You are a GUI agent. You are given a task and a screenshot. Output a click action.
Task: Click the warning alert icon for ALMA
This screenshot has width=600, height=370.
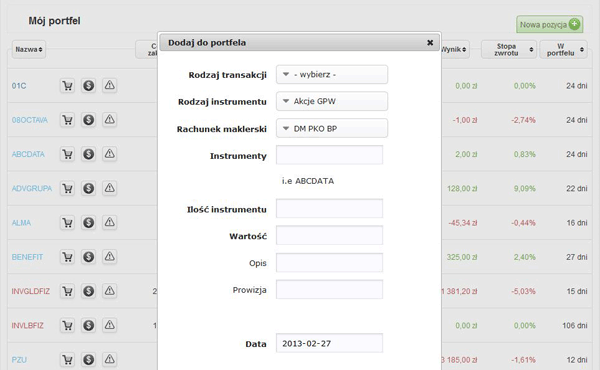click(x=109, y=222)
